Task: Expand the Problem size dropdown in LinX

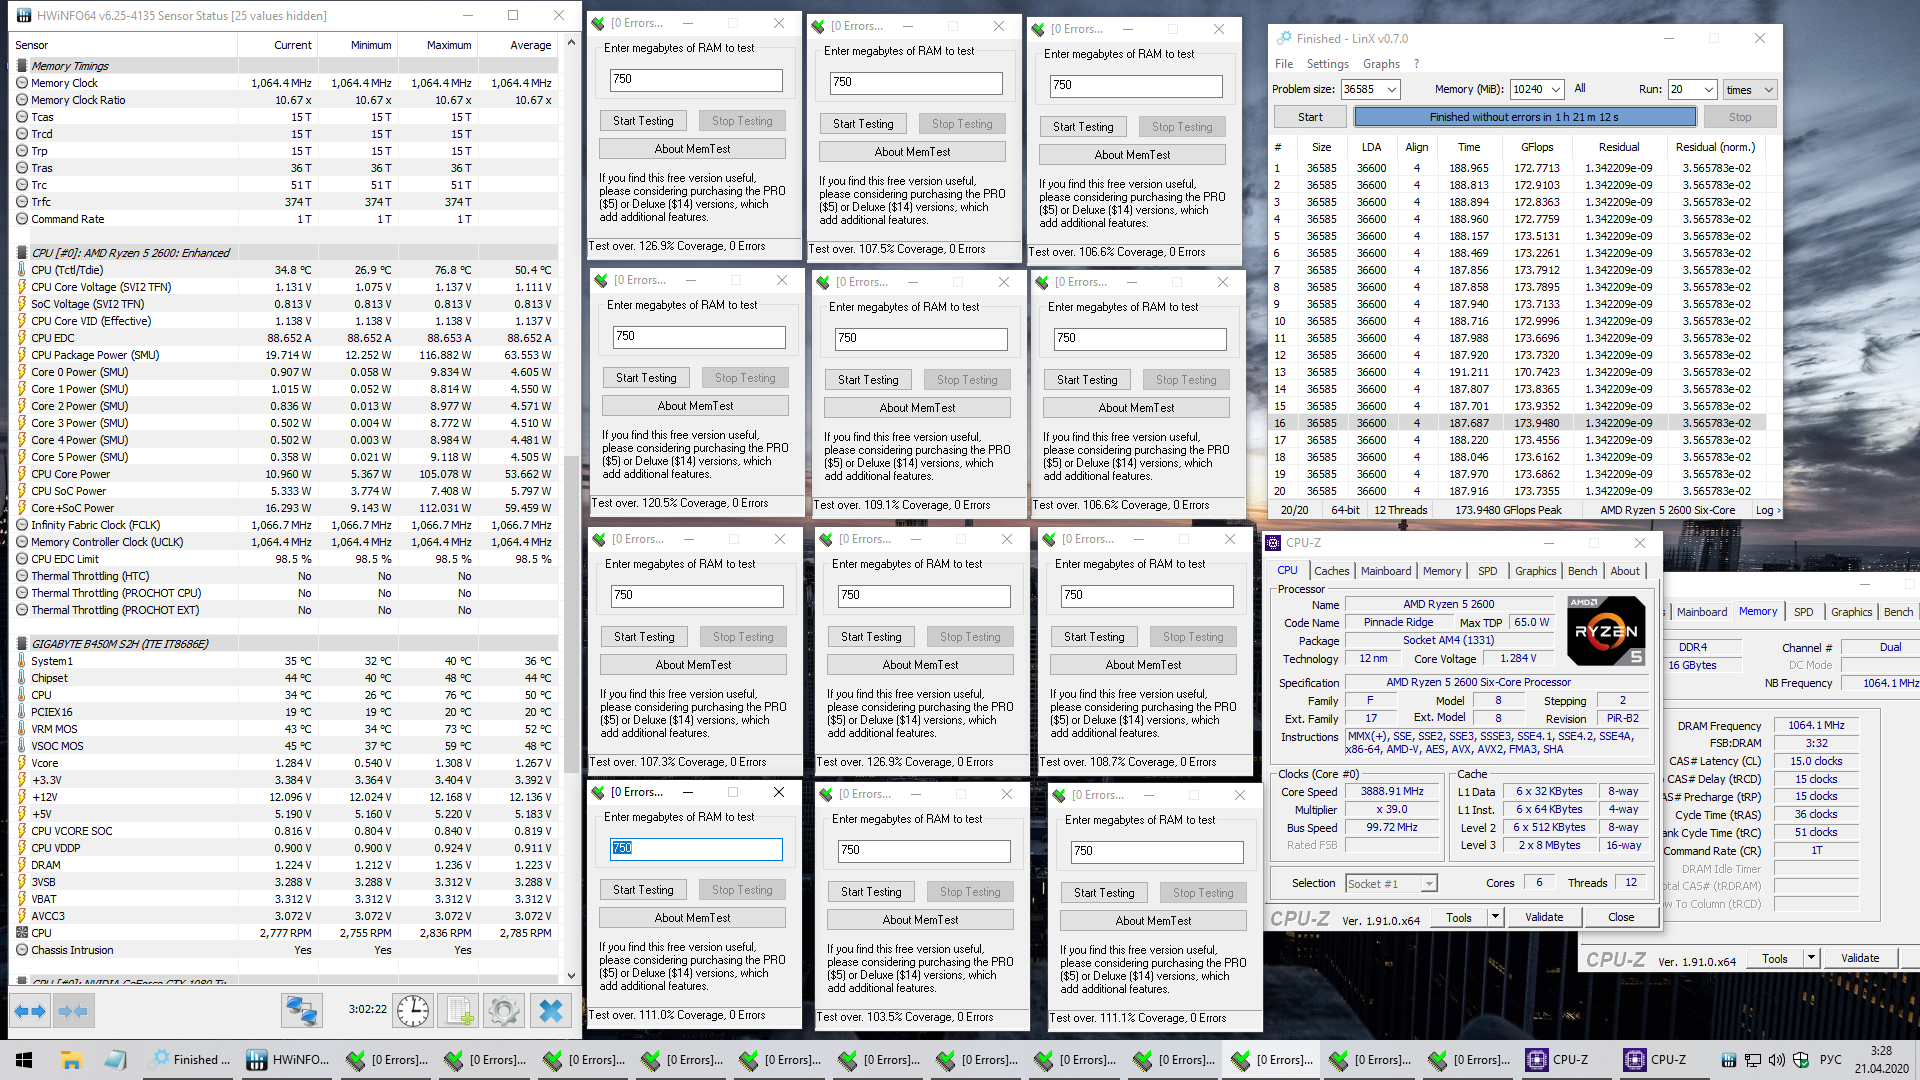Action: click(1391, 89)
